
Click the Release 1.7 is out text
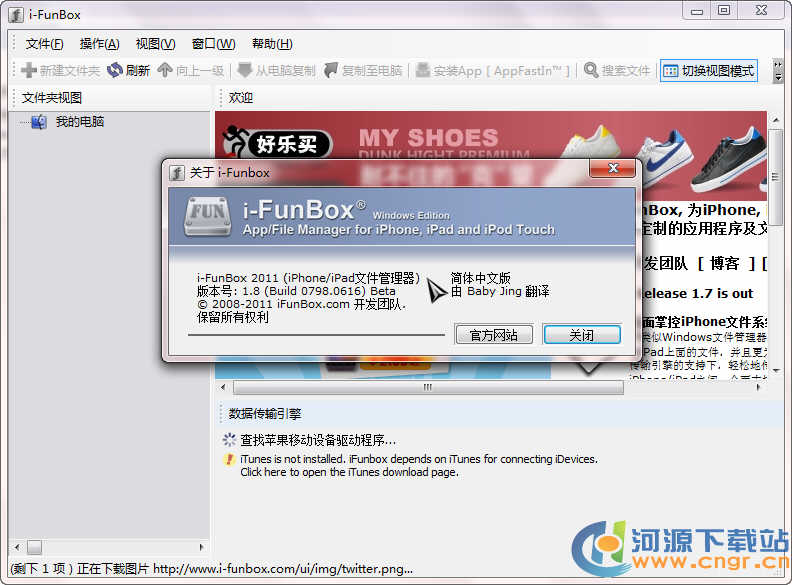pyautogui.click(x=697, y=294)
